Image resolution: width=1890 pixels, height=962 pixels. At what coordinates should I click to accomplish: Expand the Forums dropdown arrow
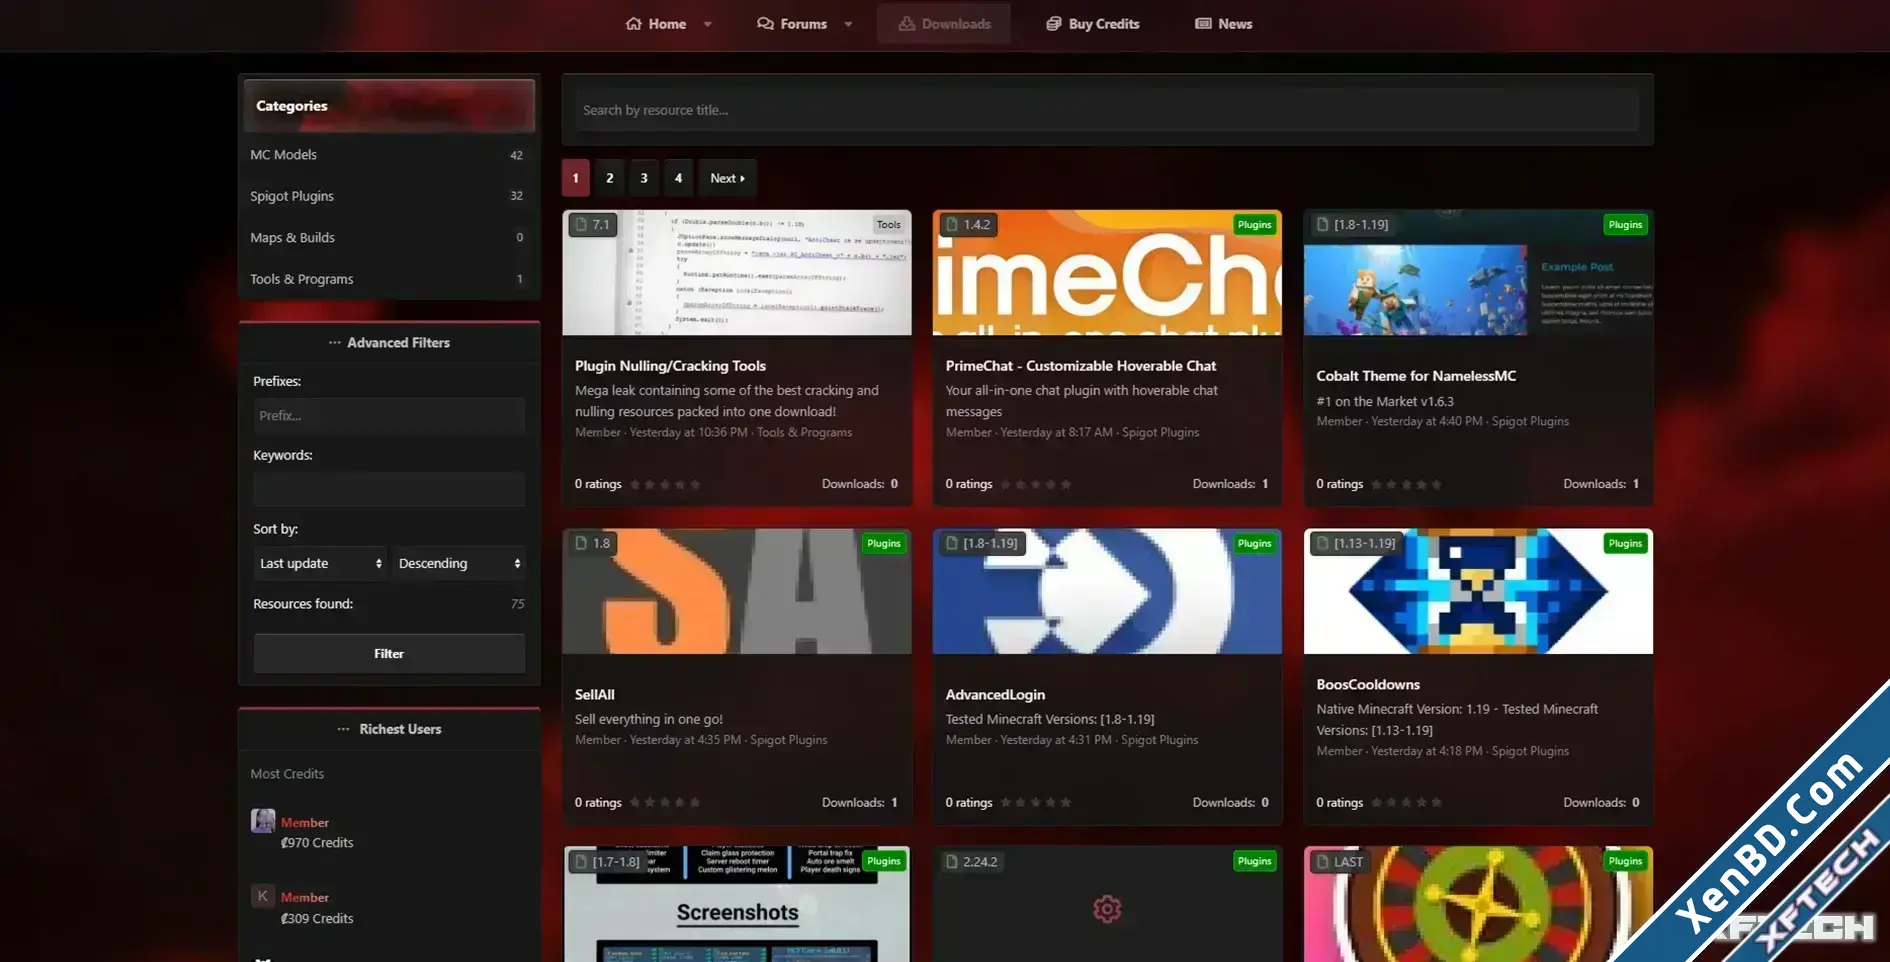point(848,24)
